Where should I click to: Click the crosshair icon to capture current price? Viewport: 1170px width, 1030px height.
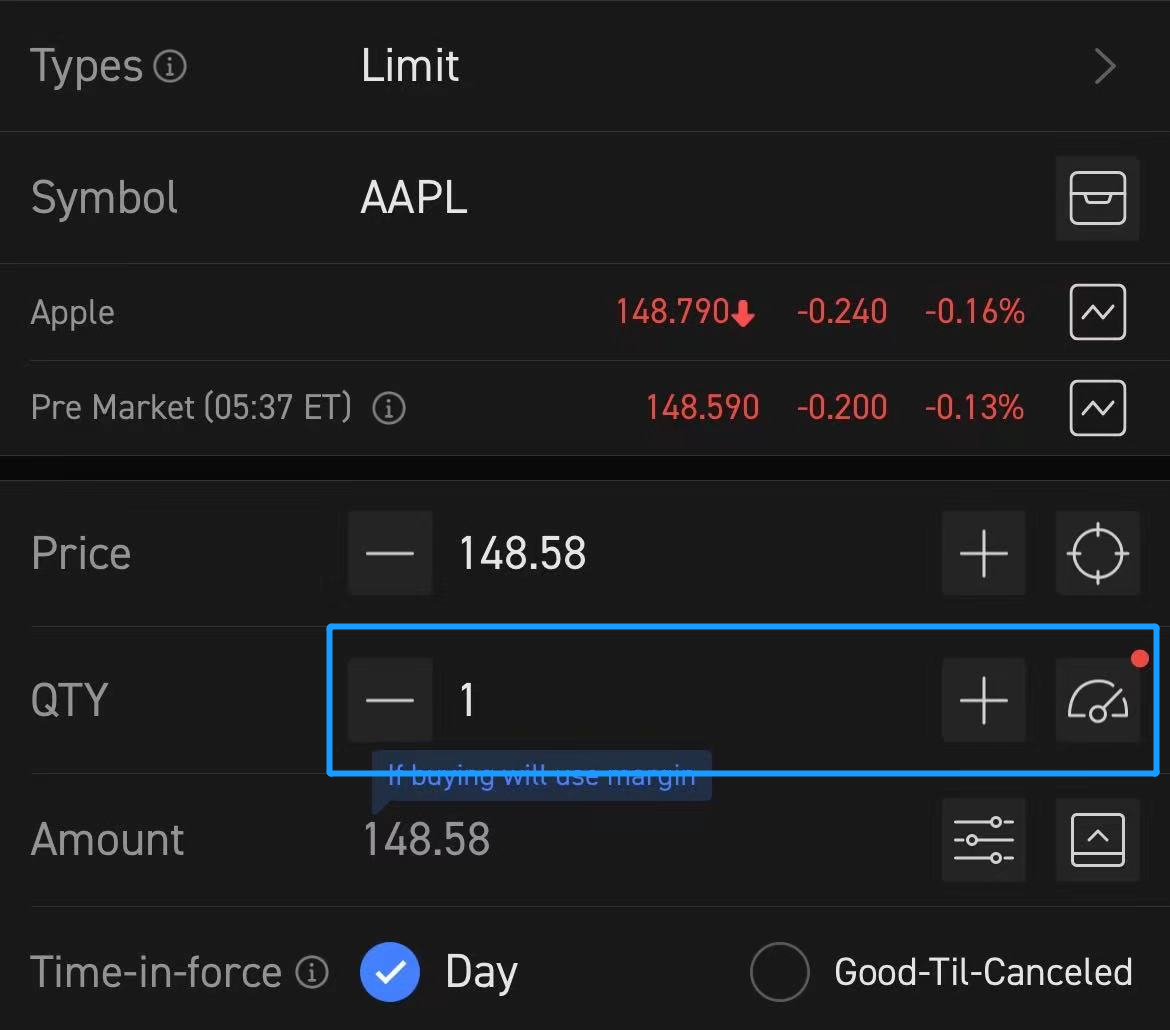point(1097,553)
